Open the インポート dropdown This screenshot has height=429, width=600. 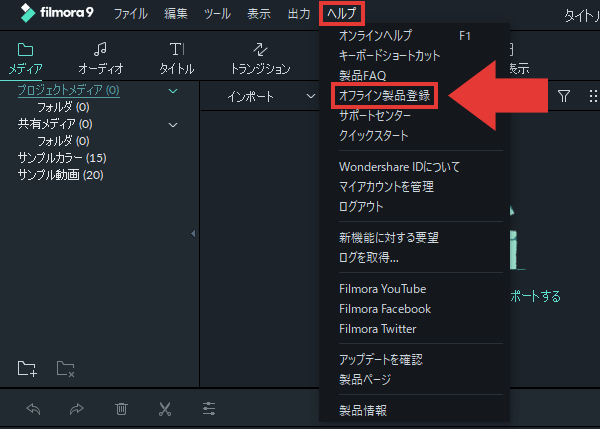pyautogui.click(x=271, y=96)
